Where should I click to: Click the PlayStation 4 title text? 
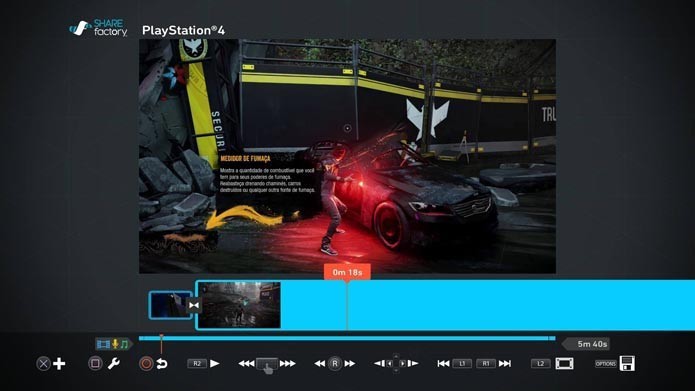pos(184,30)
